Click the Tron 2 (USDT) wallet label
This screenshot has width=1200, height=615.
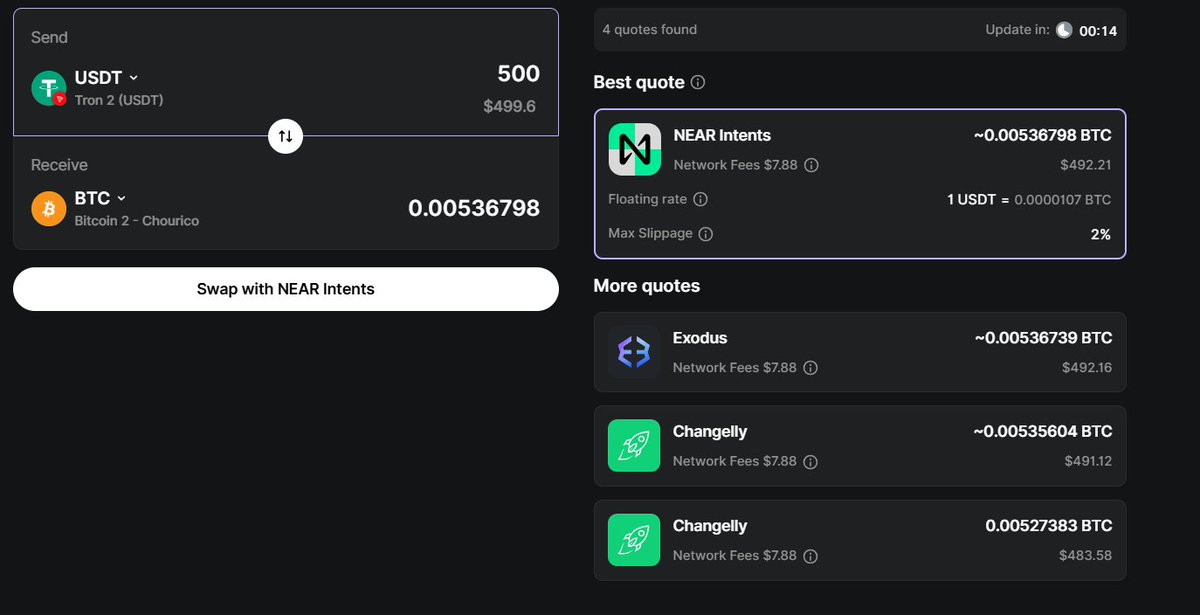click(x=119, y=100)
